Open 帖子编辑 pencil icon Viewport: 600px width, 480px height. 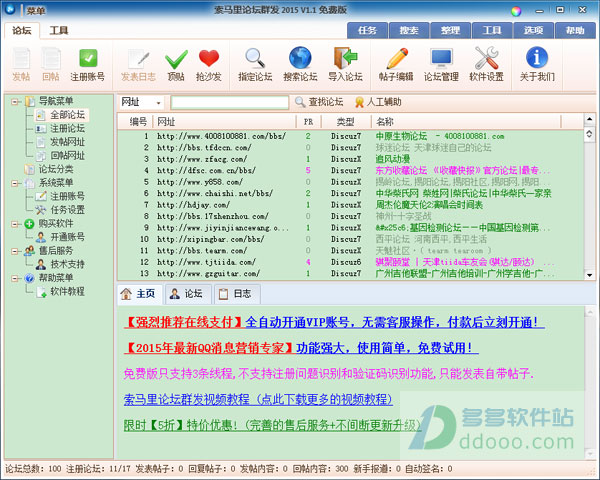point(396,64)
